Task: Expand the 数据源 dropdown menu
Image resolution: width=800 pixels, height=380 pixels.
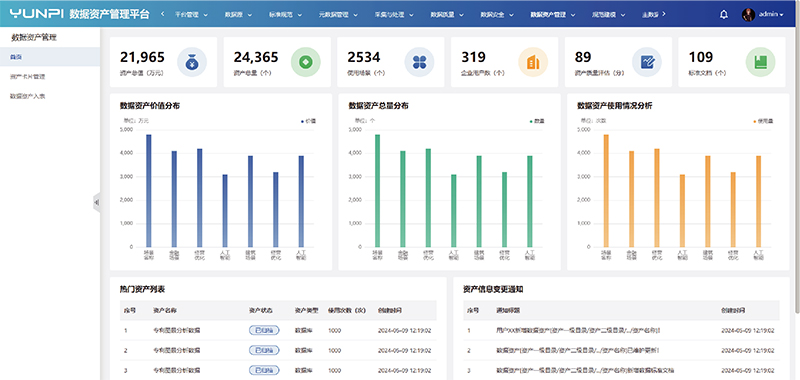Action: tap(238, 15)
